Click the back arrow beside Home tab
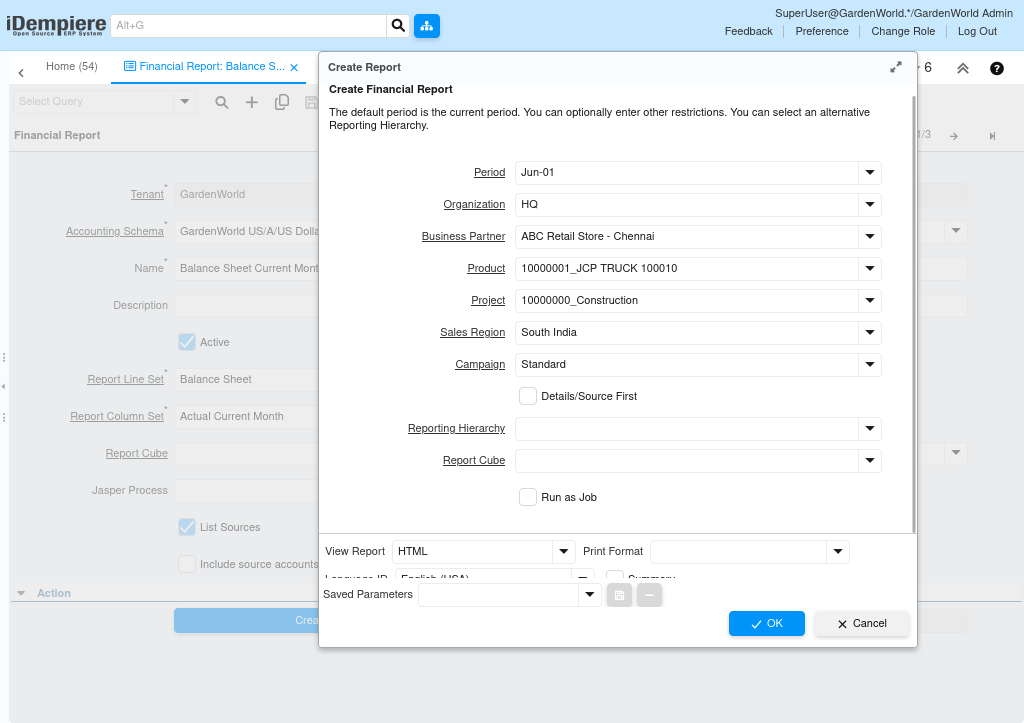The image size is (1024, 723). coord(21,72)
